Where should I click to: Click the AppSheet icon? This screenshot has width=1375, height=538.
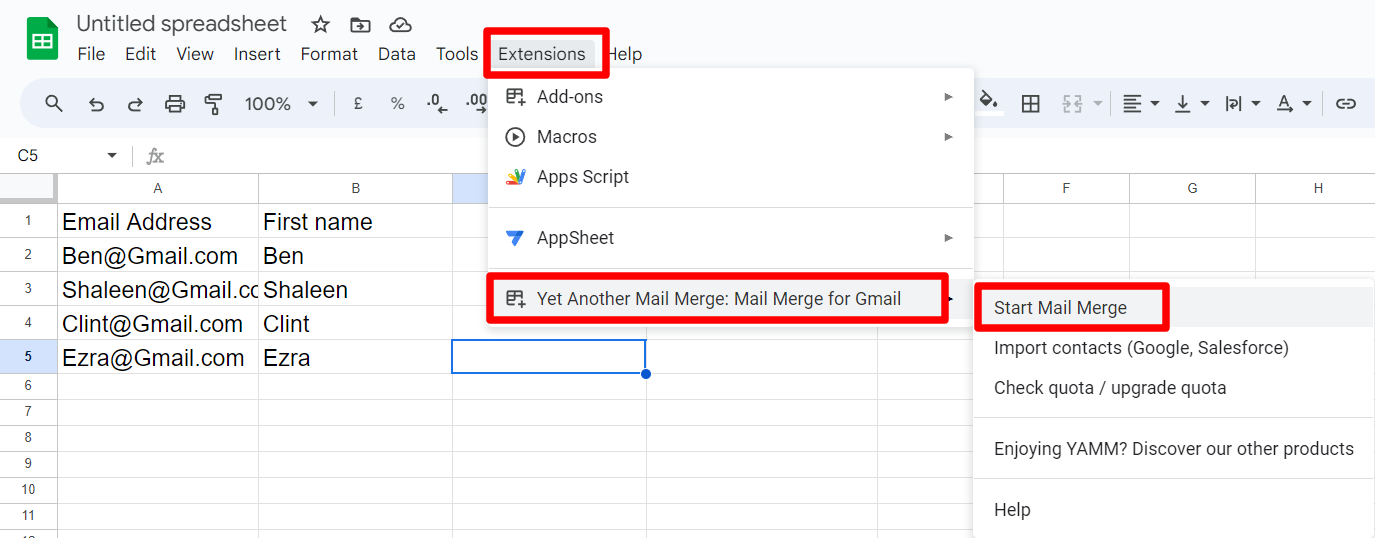(x=515, y=238)
